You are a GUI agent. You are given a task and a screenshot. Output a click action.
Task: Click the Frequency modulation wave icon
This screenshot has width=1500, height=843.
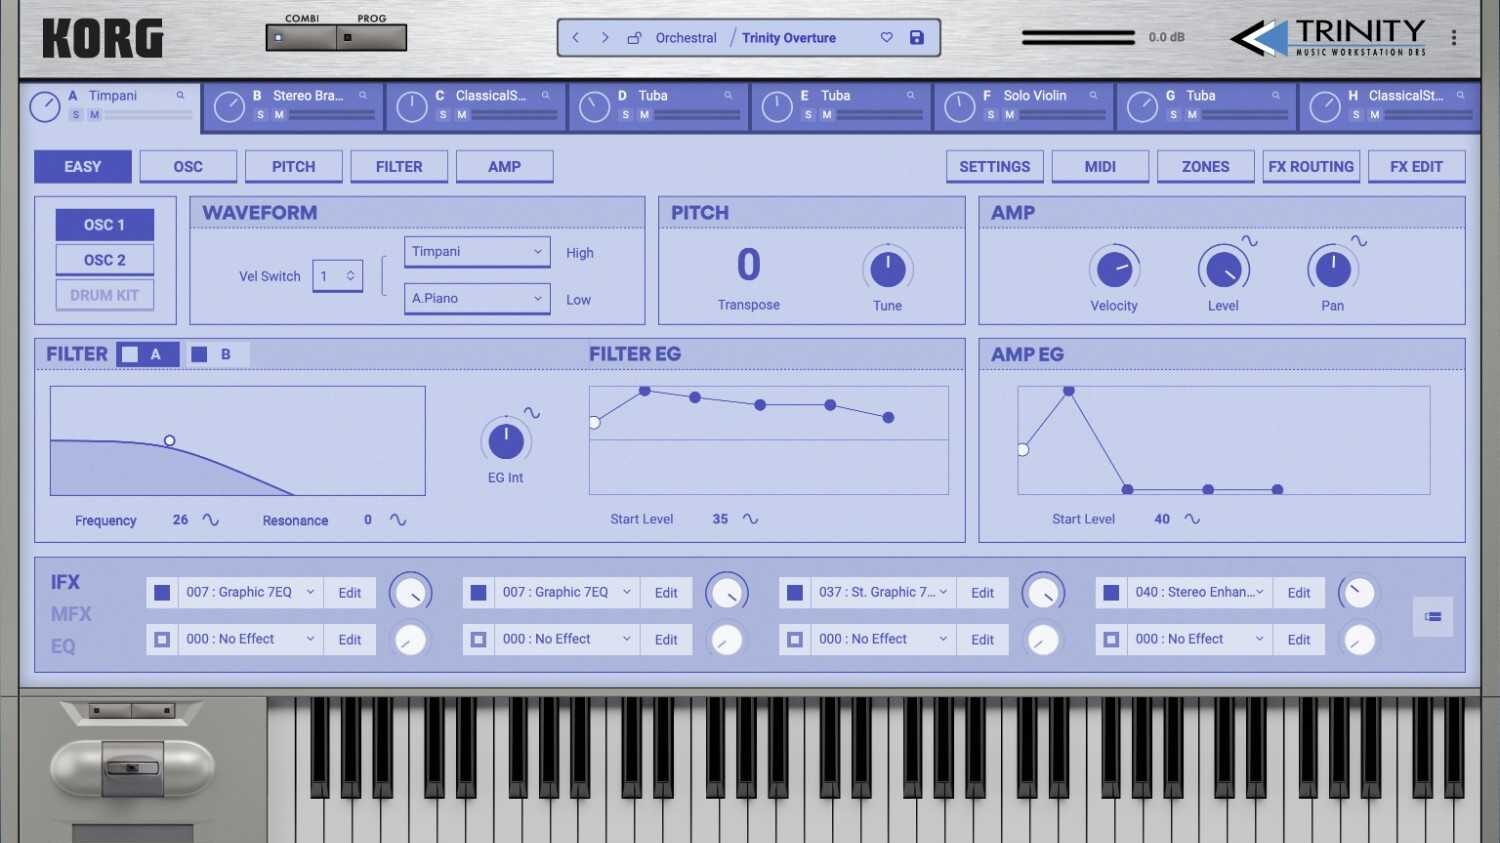click(x=211, y=520)
